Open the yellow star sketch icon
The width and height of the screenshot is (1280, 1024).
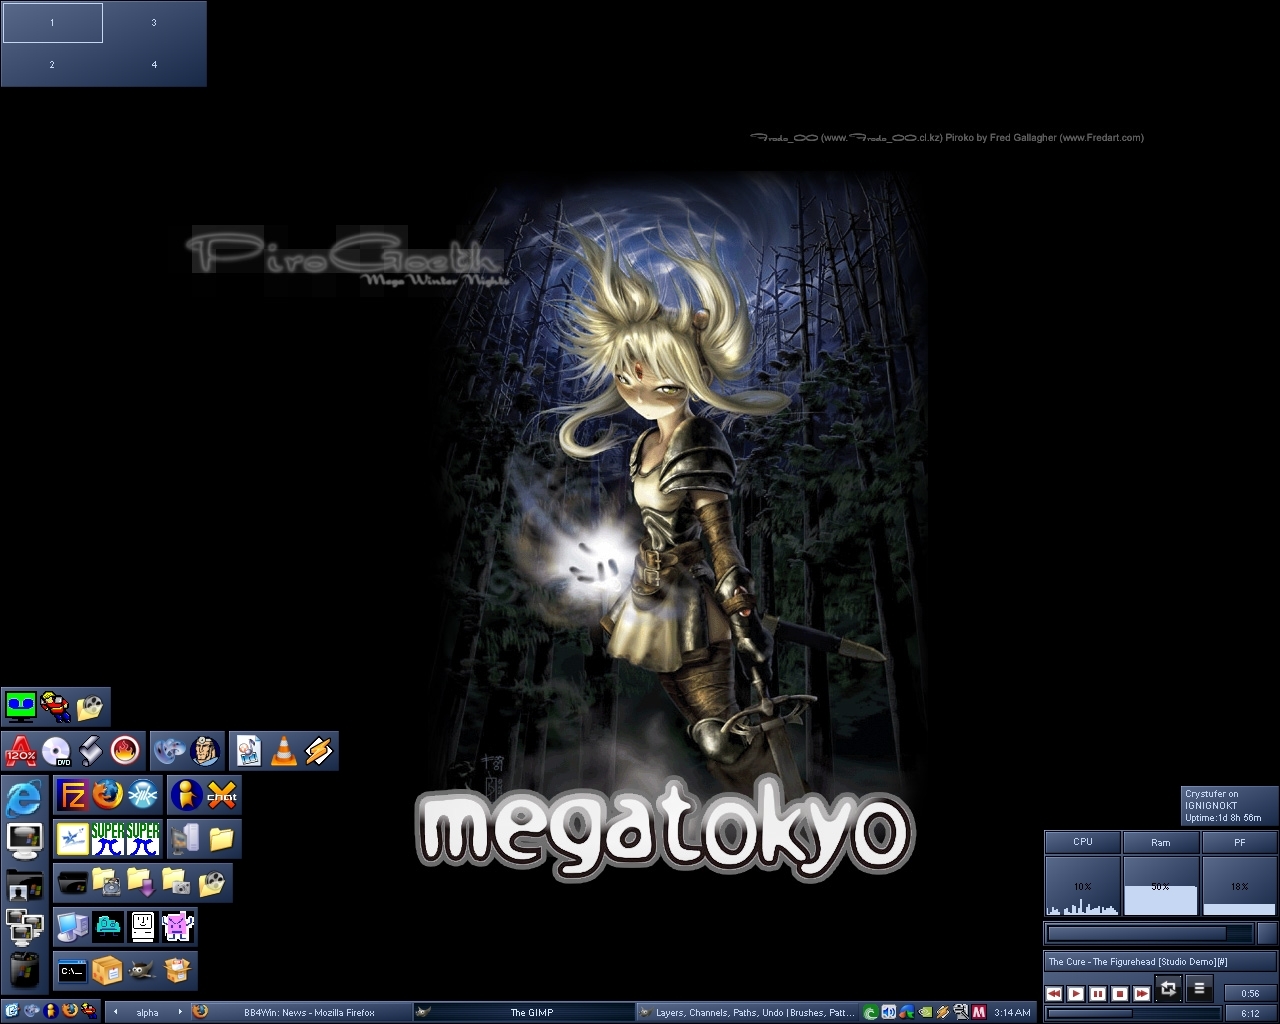(73, 839)
